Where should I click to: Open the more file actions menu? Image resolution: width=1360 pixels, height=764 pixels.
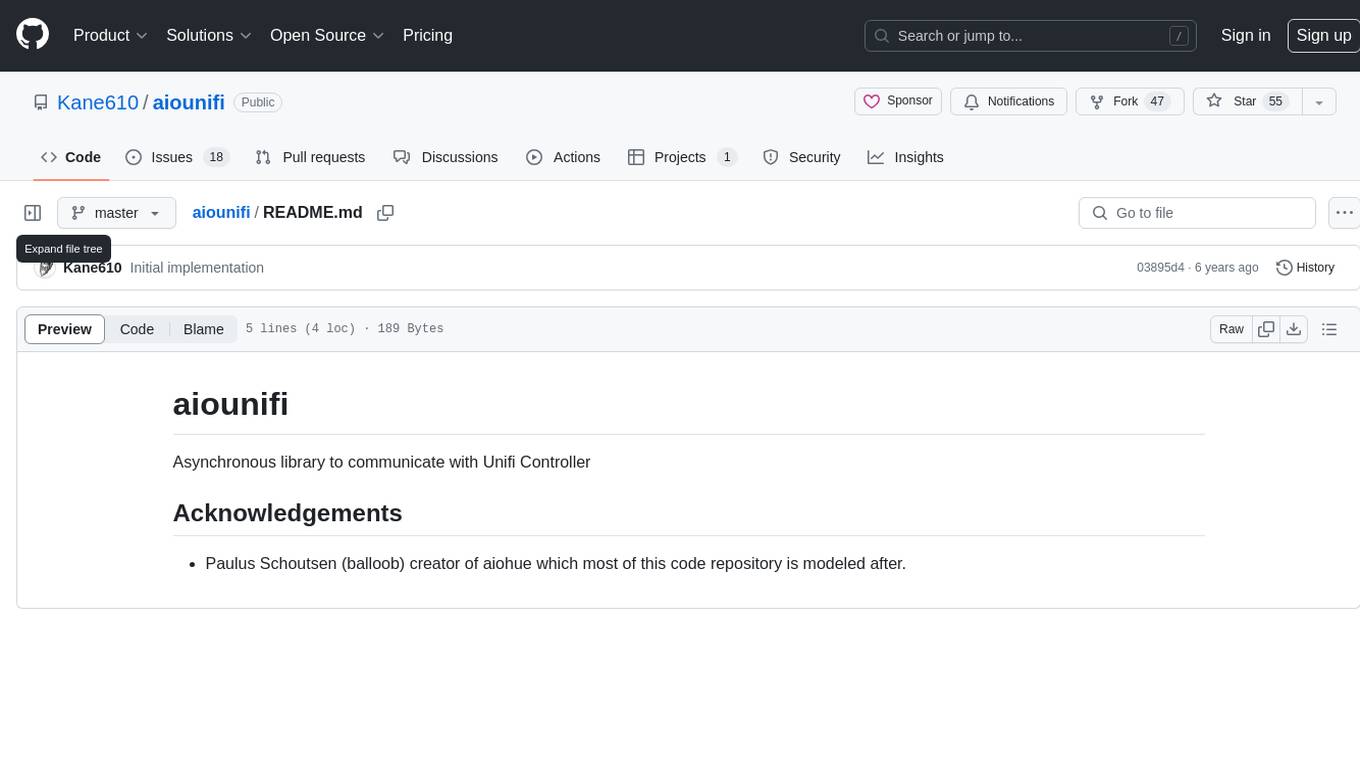(1344, 213)
